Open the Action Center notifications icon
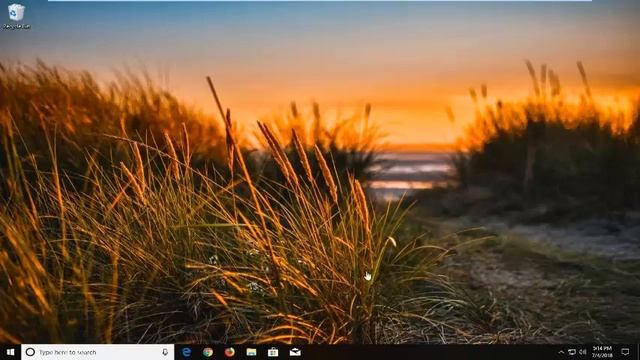Screen dimensions: 640x360 coord(625,352)
